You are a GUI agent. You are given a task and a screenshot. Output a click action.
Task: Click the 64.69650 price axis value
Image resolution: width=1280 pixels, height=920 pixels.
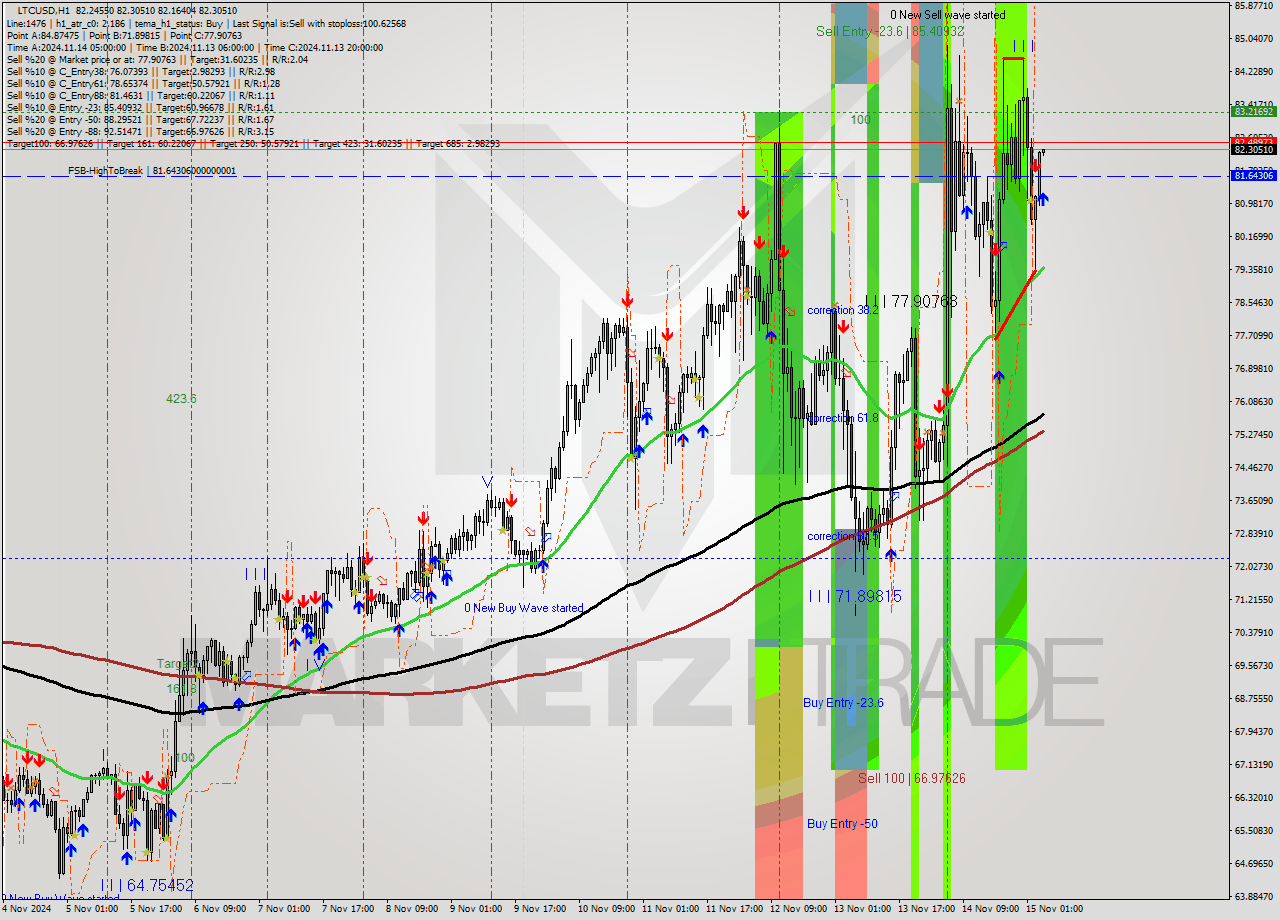pyautogui.click(x=1254, y=863)
